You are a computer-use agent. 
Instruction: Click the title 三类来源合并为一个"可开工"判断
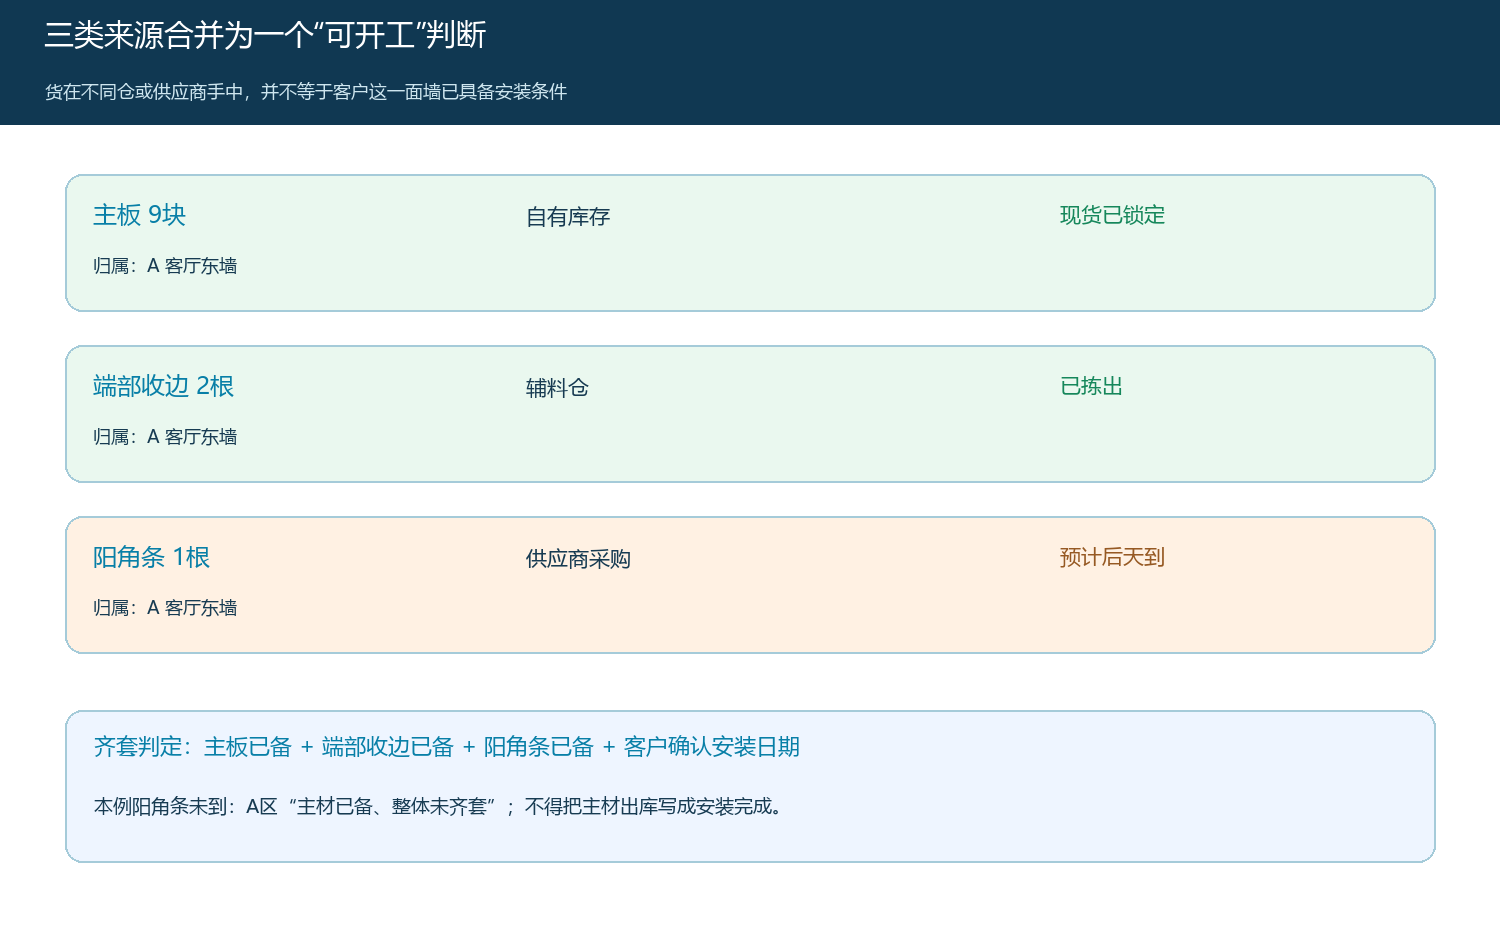265,35
